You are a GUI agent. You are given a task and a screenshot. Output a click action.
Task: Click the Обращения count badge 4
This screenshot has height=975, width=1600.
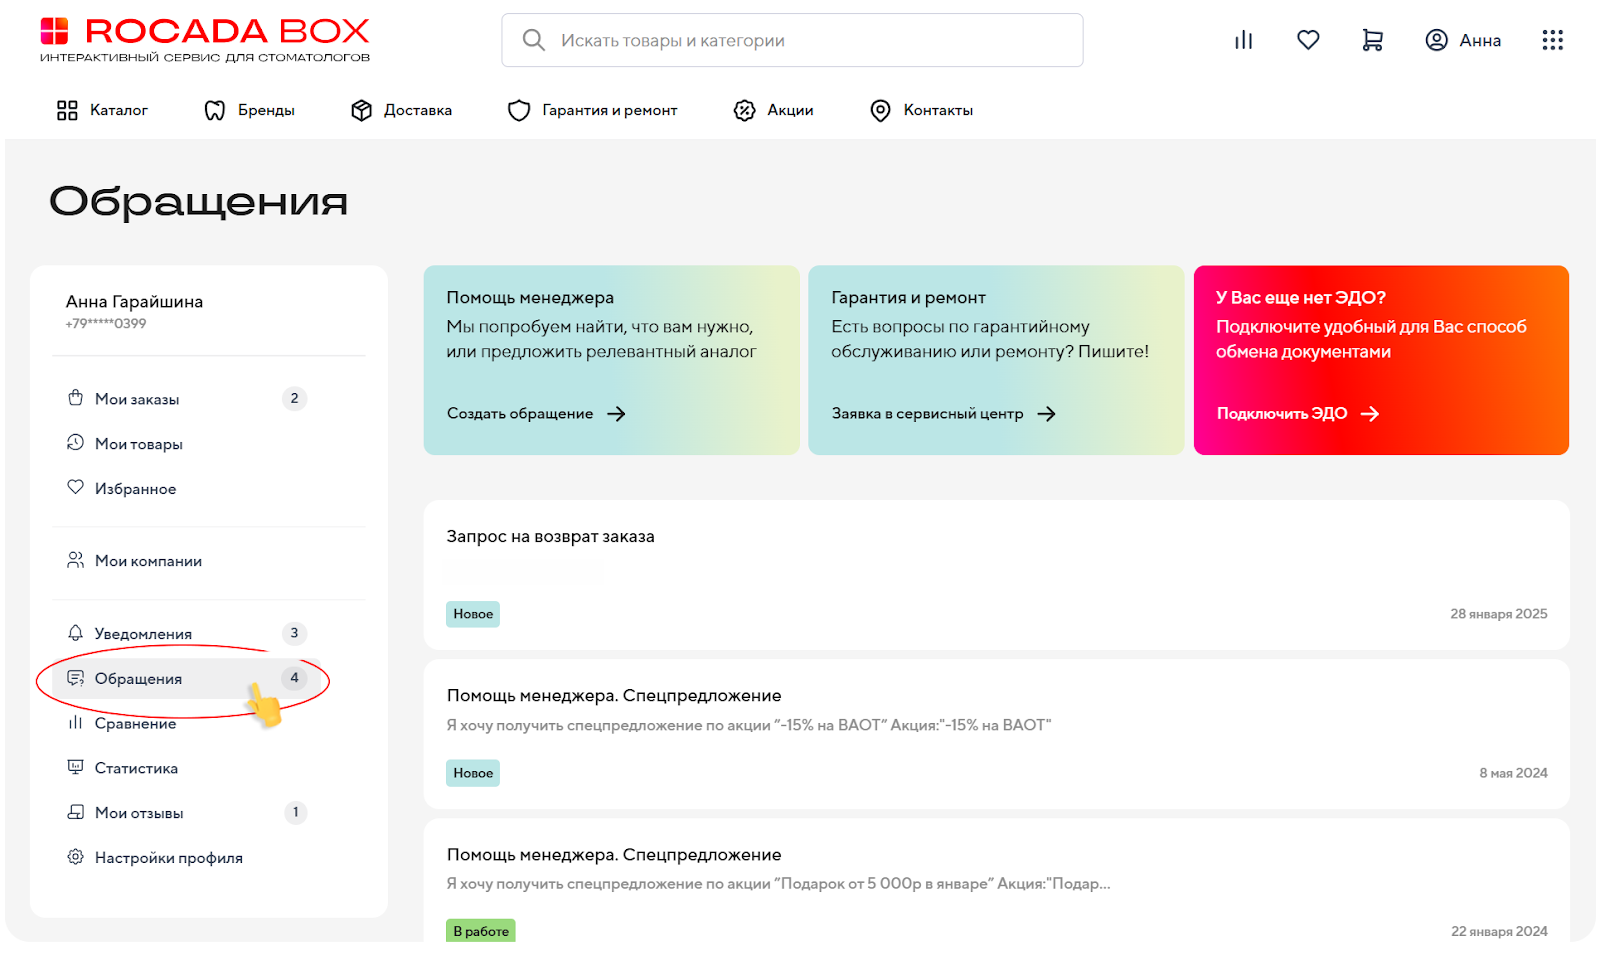point(294,678)
